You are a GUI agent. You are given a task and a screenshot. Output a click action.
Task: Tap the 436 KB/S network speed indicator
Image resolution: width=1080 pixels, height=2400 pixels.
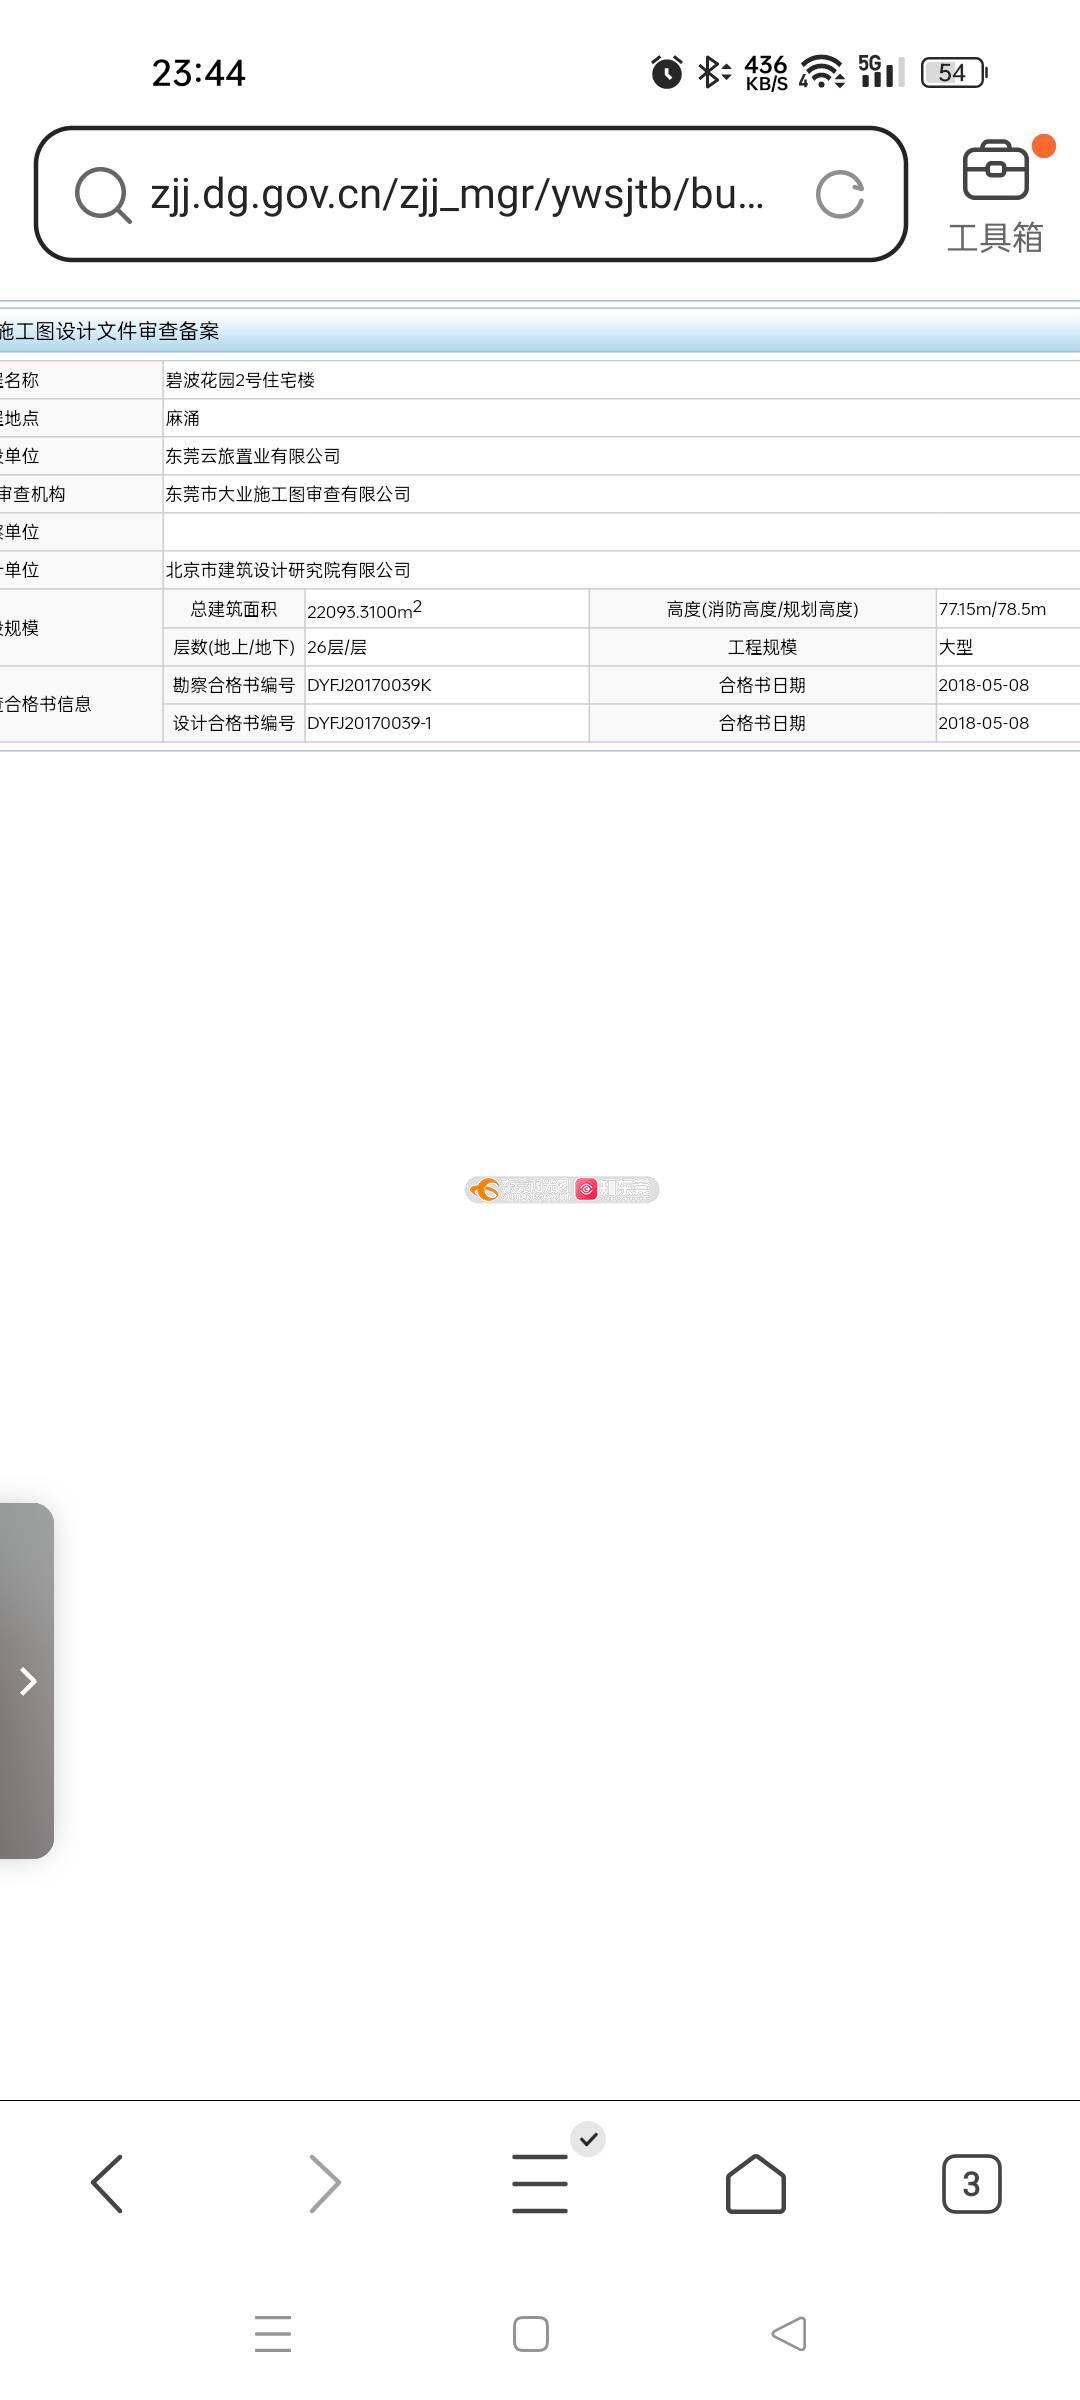pyautogui.click(x=766, y=73)
